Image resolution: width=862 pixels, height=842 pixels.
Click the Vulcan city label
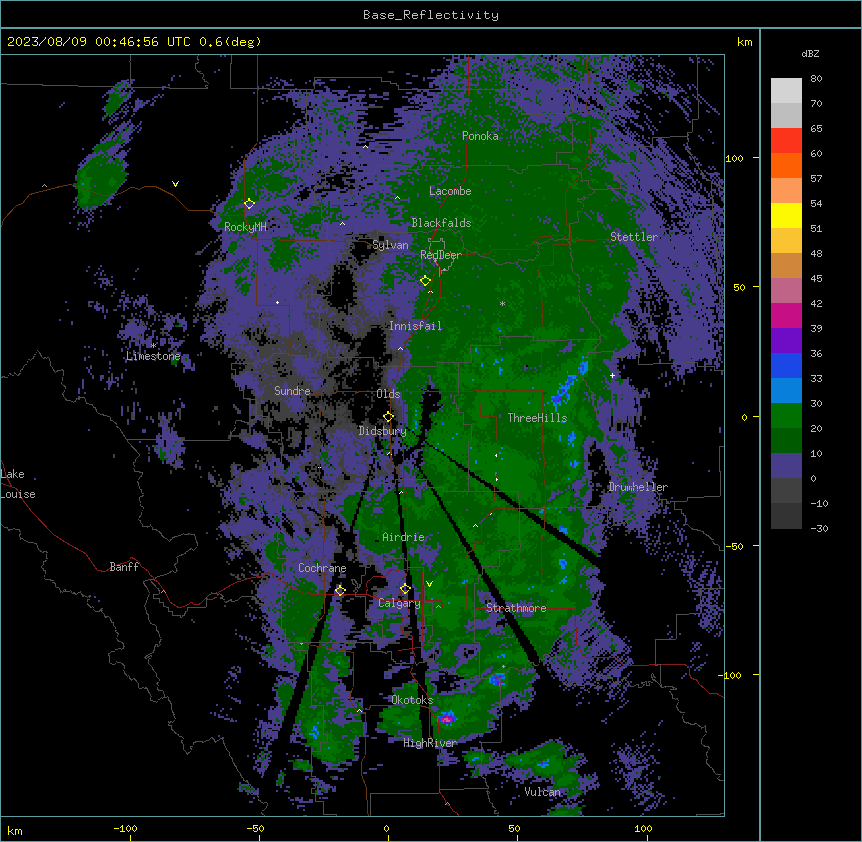[543, 792]
